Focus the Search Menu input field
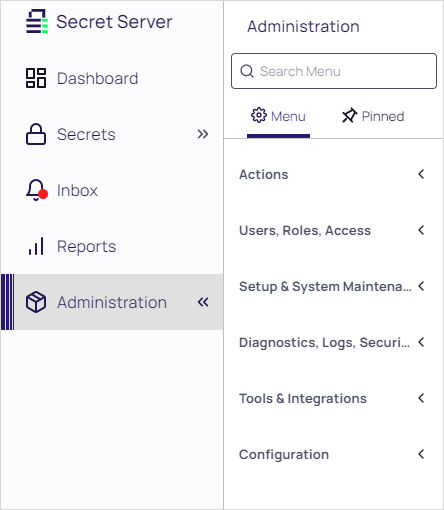The height and width of the screenshot is (510, 444). 334,71
